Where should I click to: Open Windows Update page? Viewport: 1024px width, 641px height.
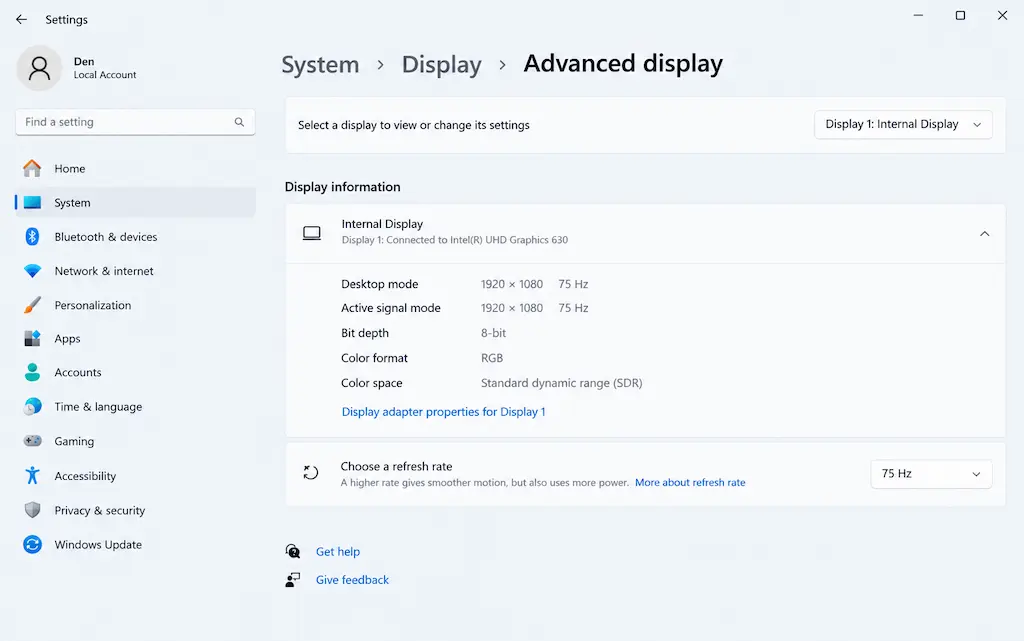point(135,544)
